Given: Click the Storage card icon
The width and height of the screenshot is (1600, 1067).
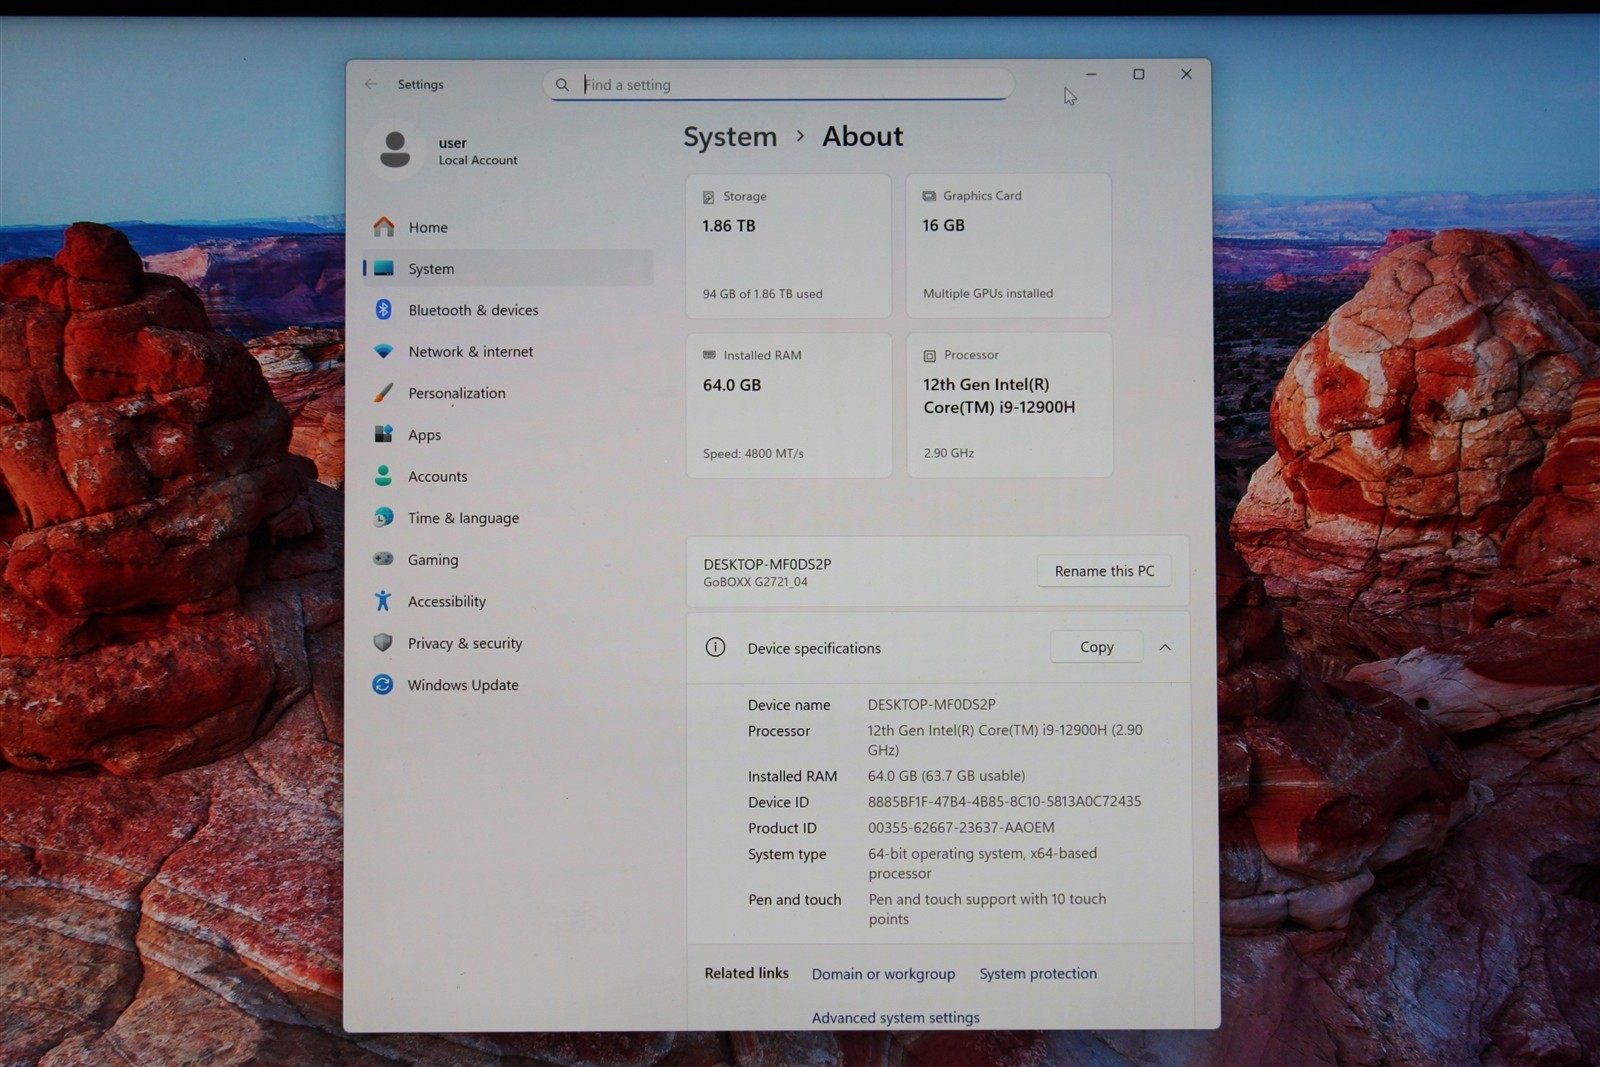Looking at the screenshot, I should tap(708, 197).
